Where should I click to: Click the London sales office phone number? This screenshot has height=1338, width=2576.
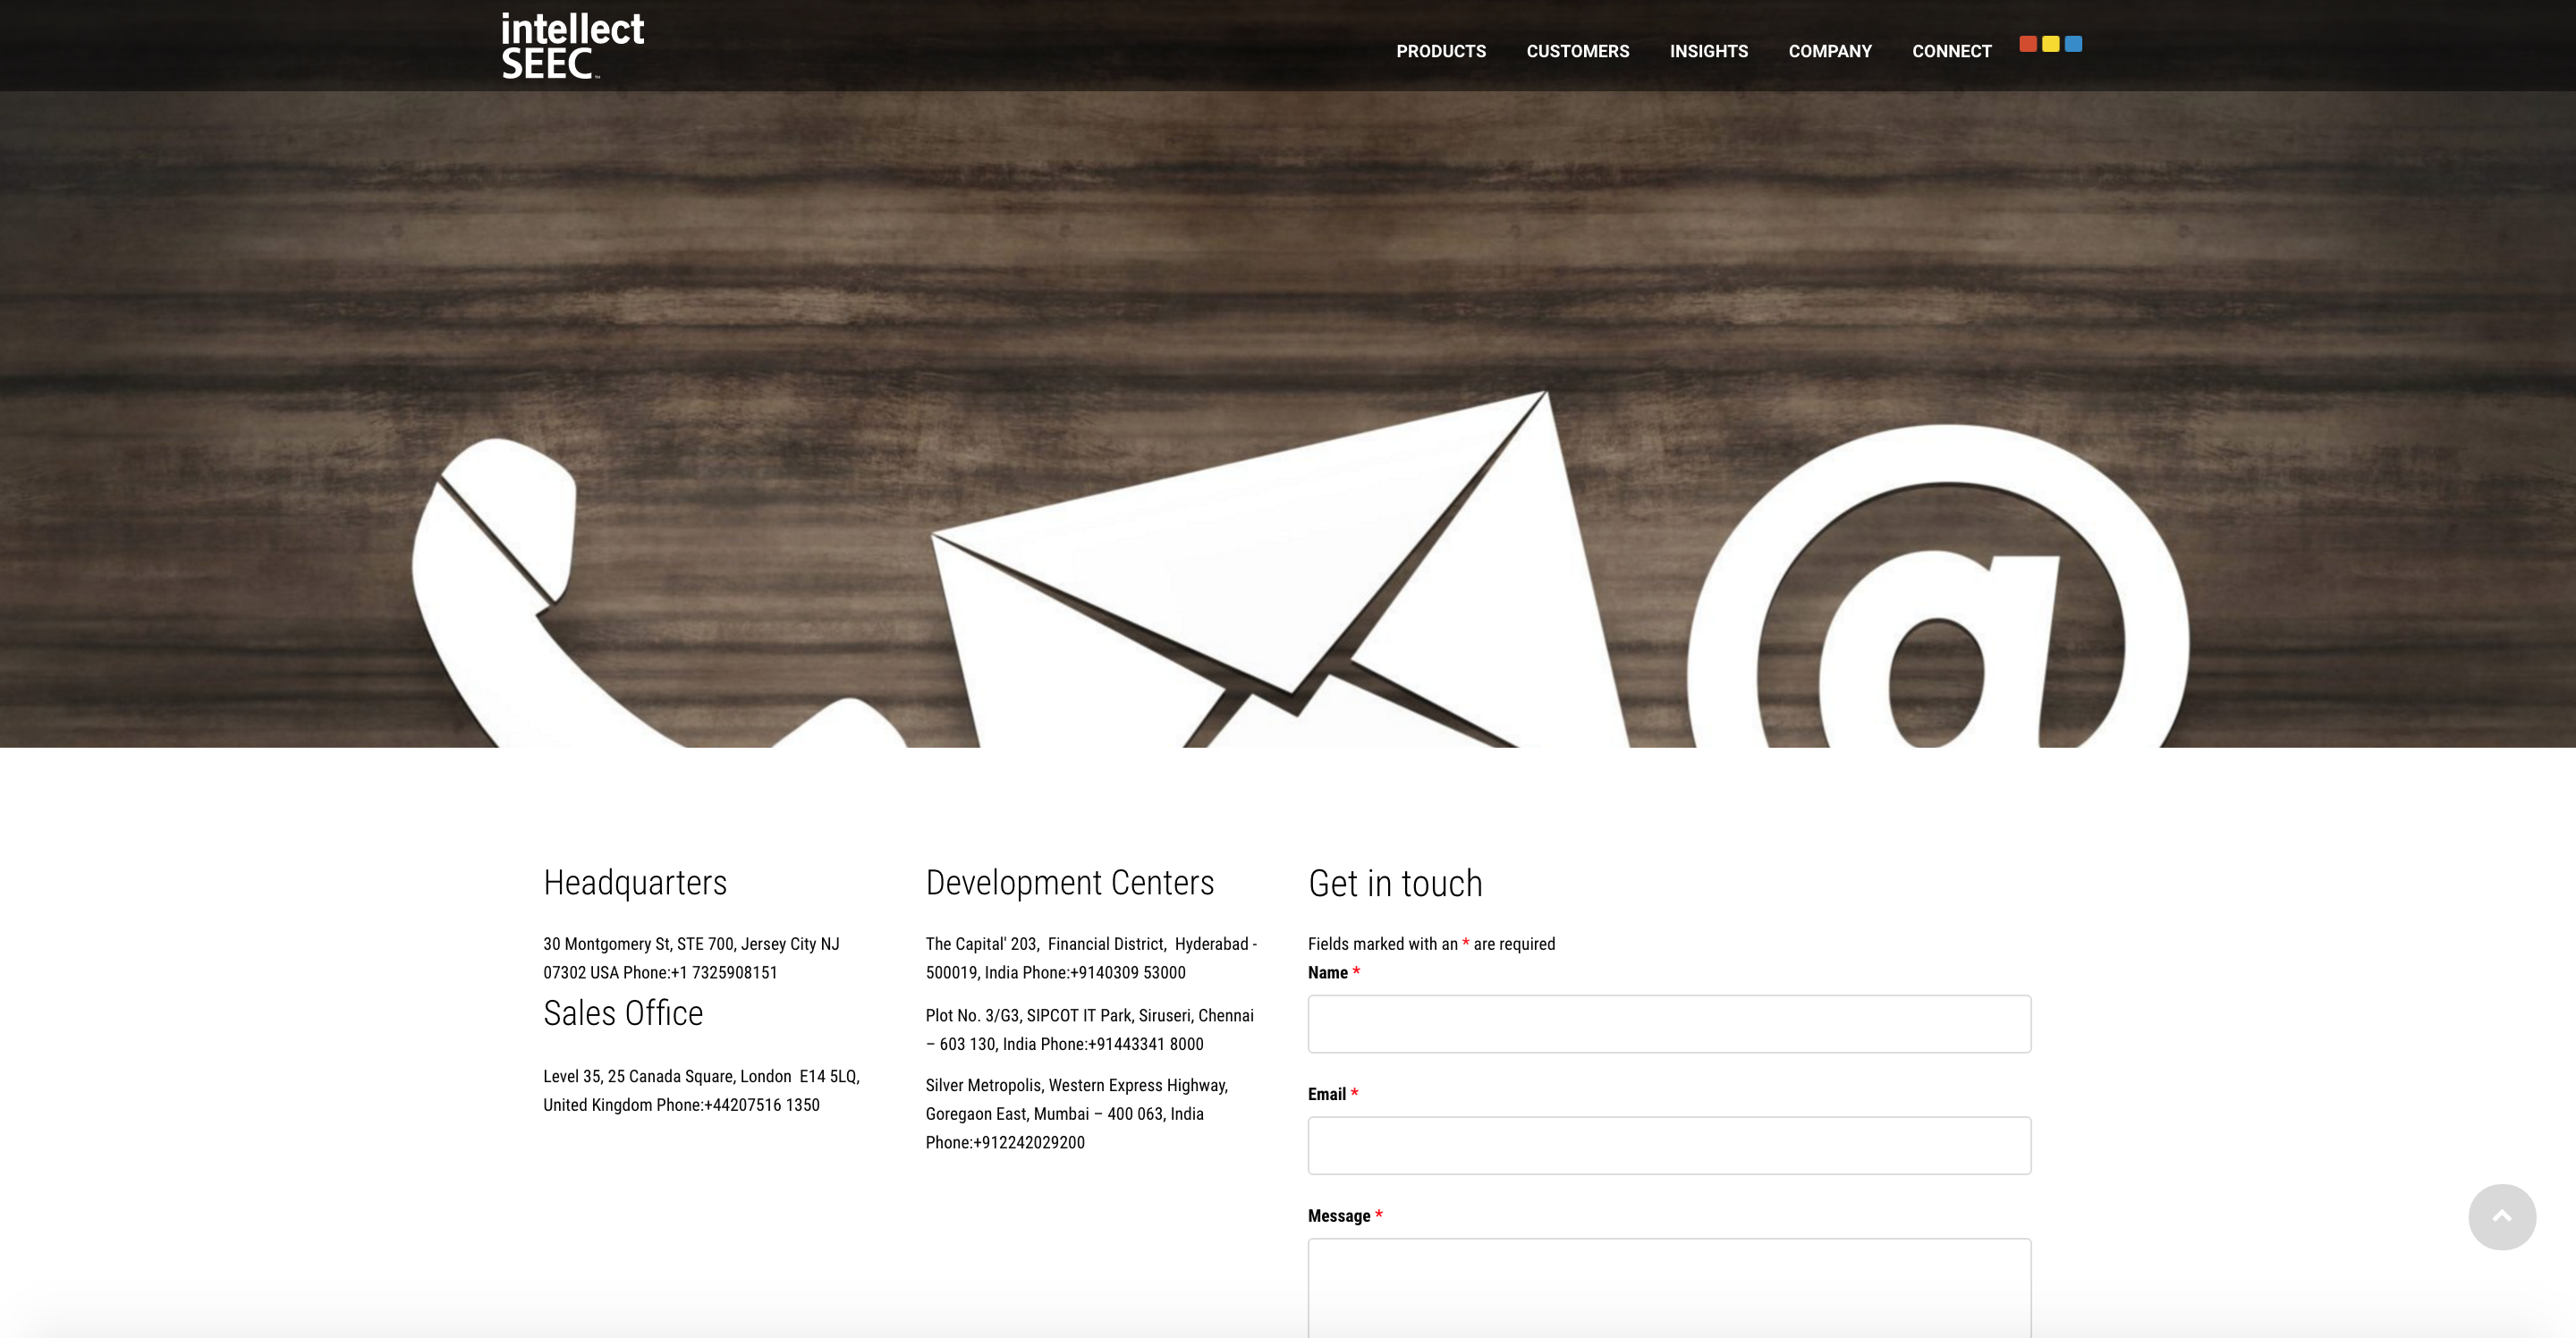(x=761, y=1105)
